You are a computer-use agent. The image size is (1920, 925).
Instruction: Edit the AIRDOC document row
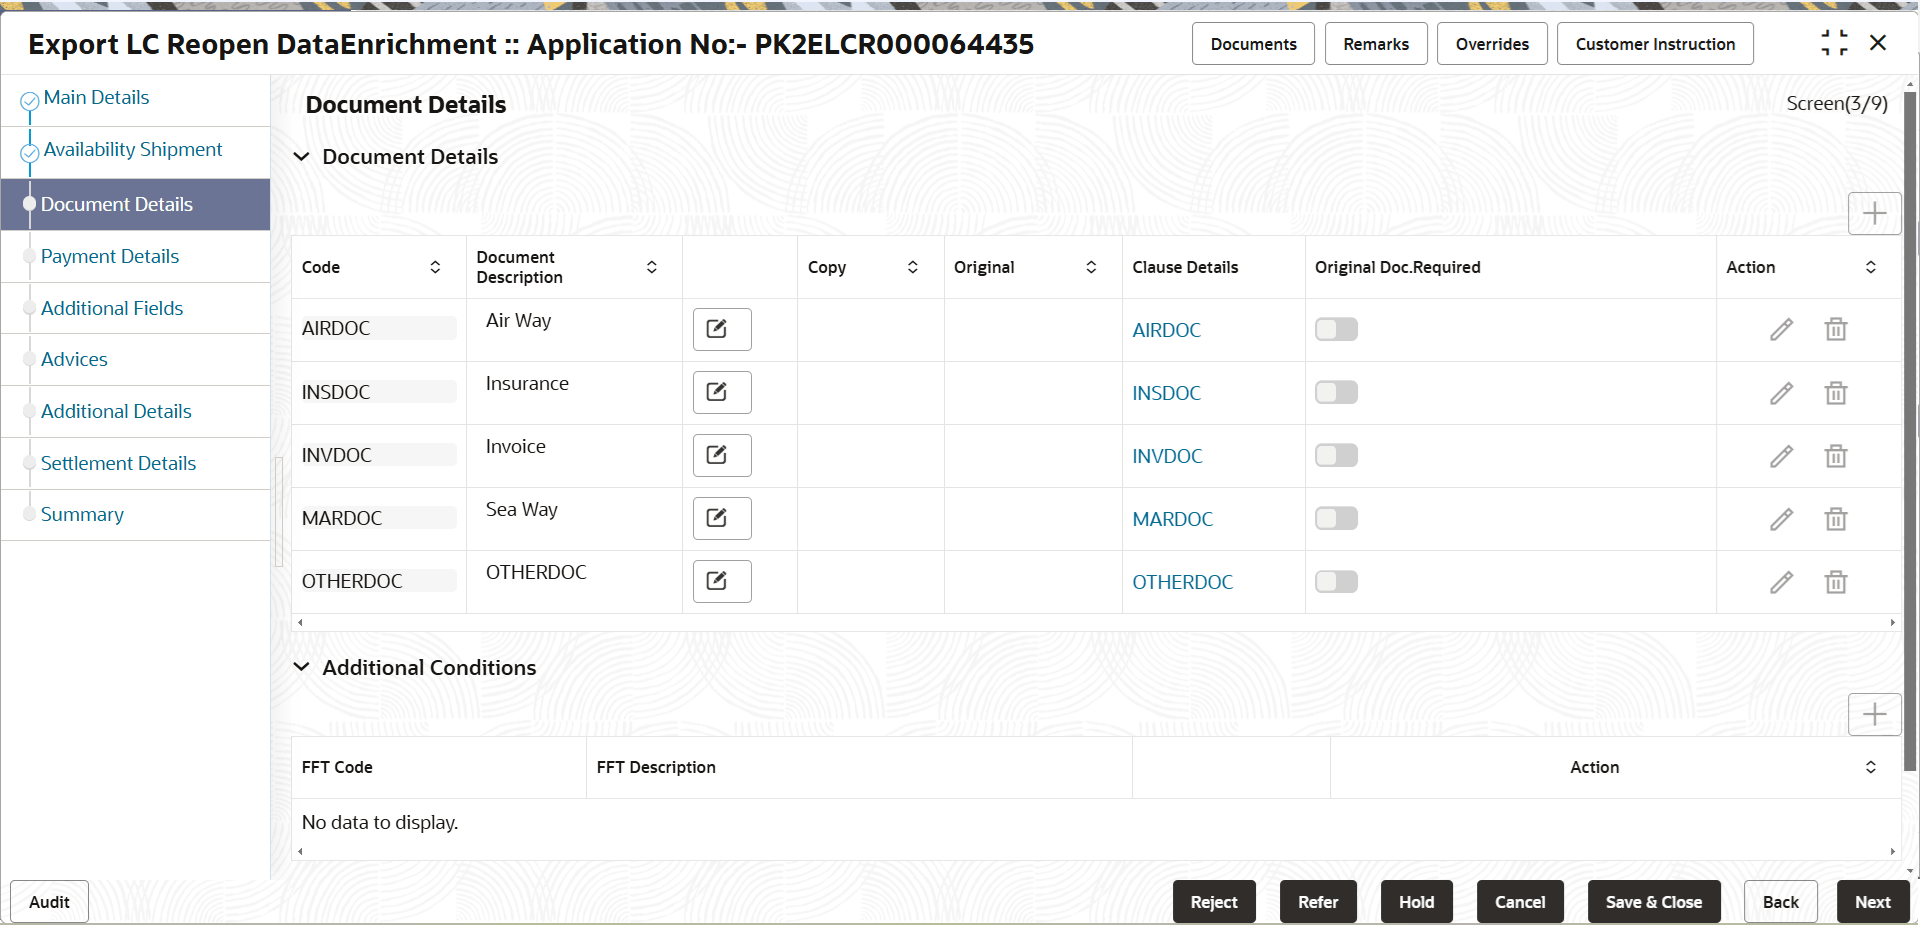point(1783,330)
